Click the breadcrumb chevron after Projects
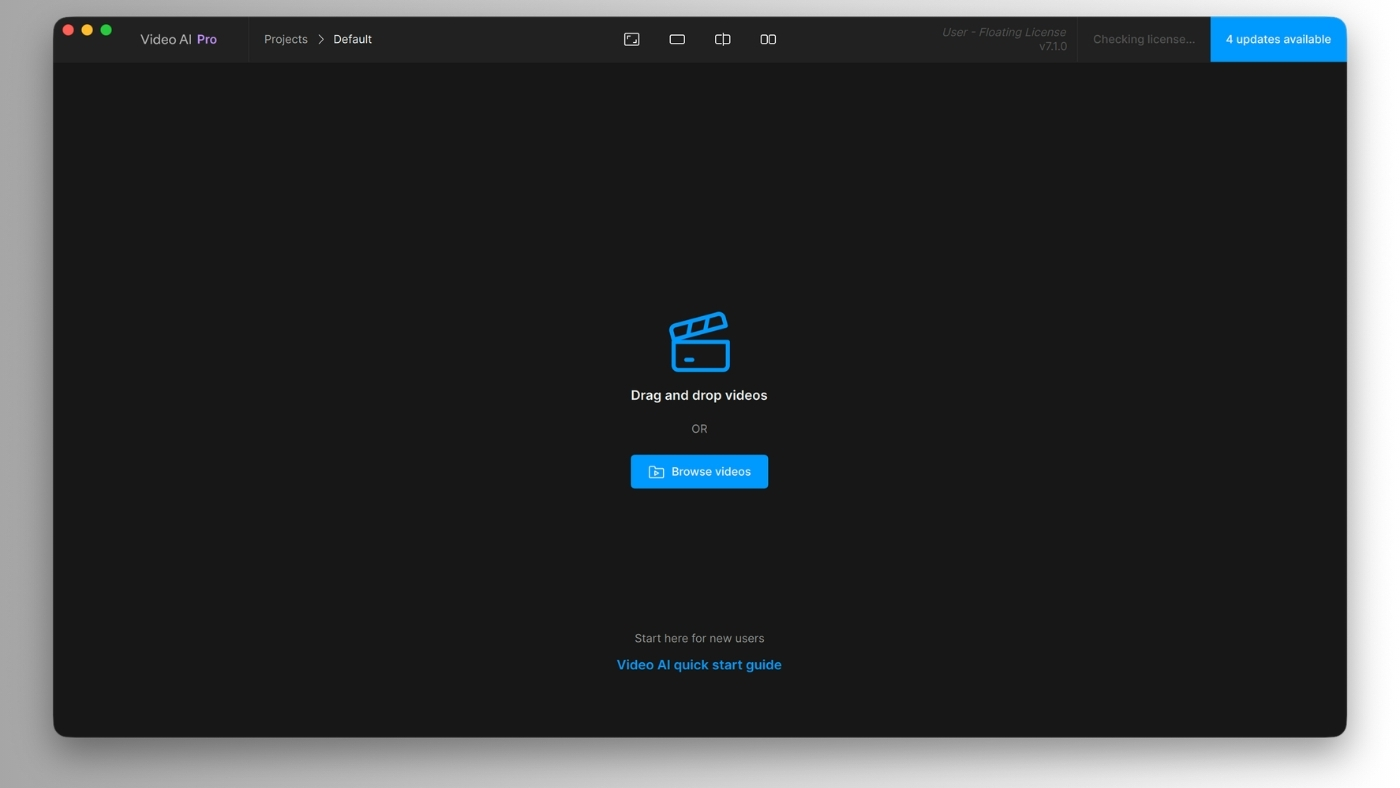The width and height of the screenshot is (1400, 788). (321, 39)
